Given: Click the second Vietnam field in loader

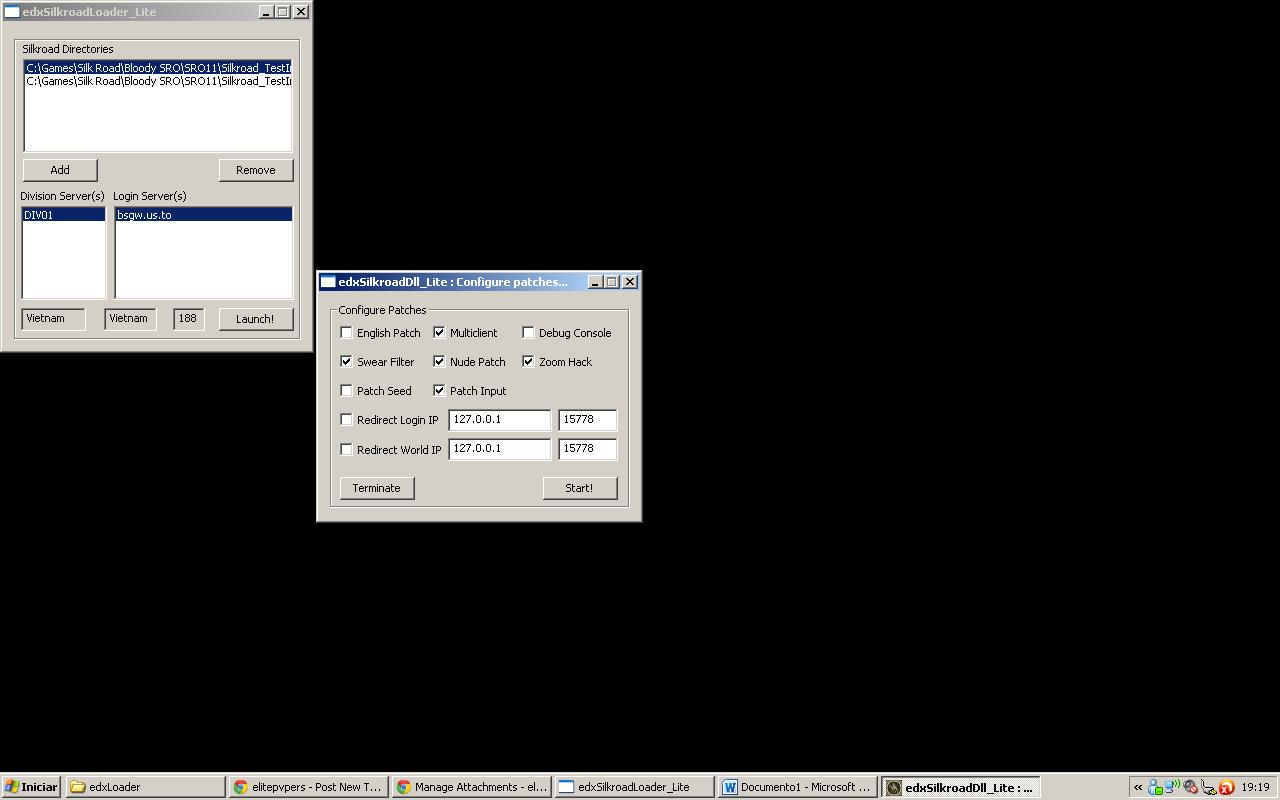Looking at the screenshot, I should pyautogui.click(x=131, y=319).
